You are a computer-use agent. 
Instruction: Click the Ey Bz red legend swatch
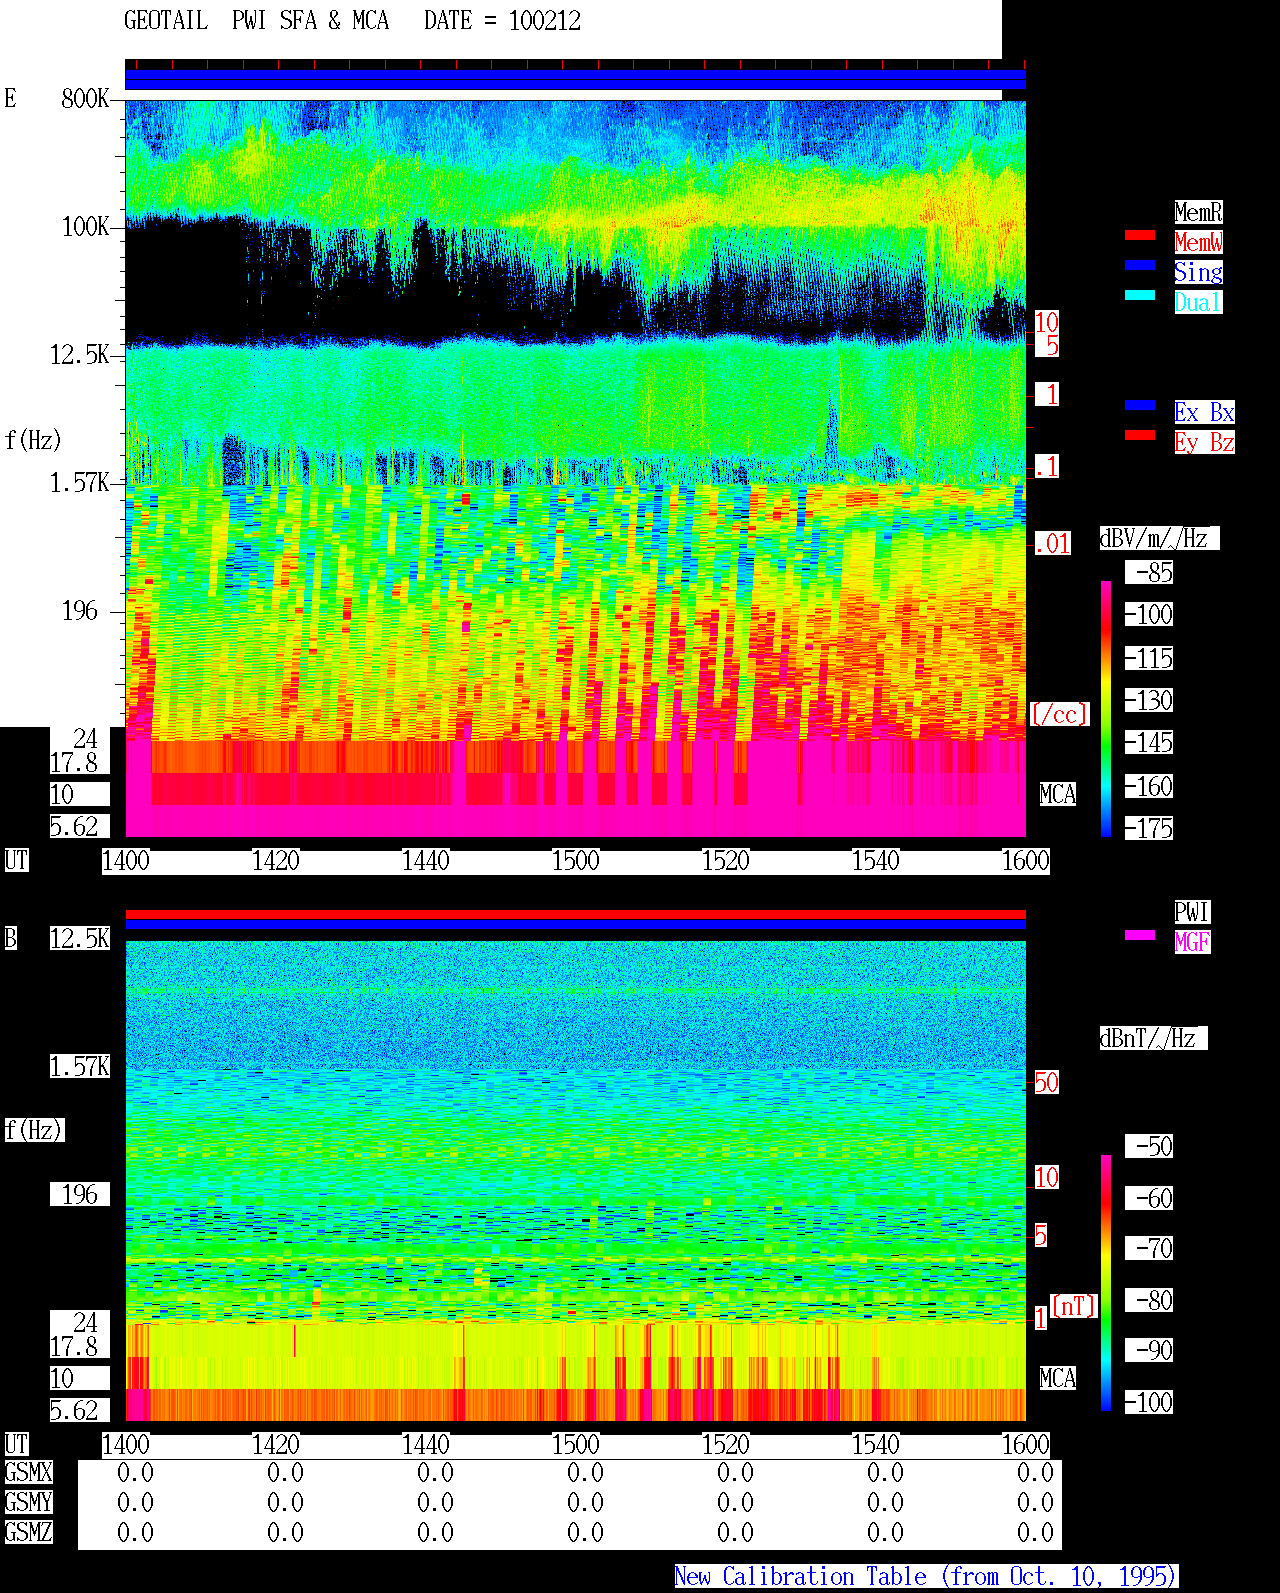1140,435
